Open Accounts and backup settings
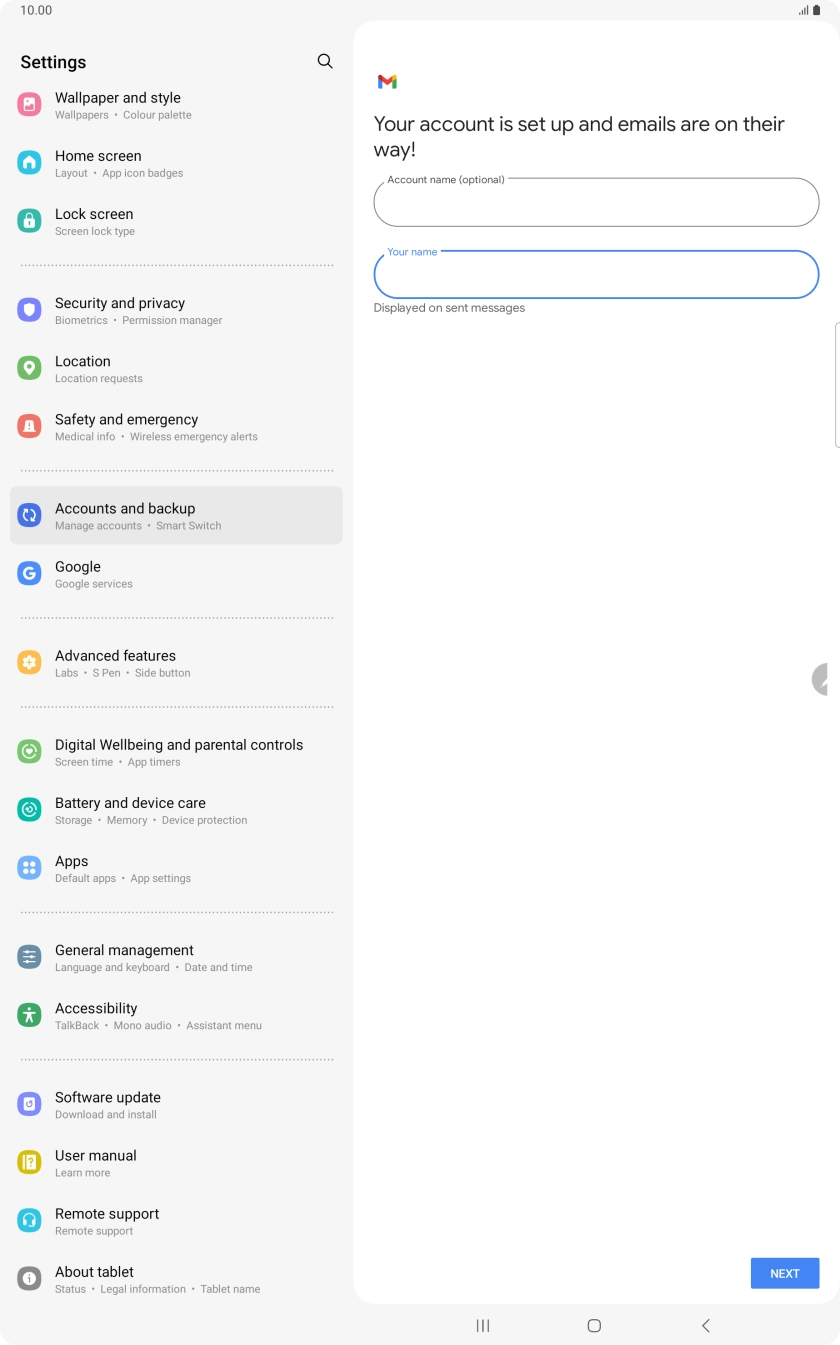This screenshot has height=1345, width=840. click(176, 515)
